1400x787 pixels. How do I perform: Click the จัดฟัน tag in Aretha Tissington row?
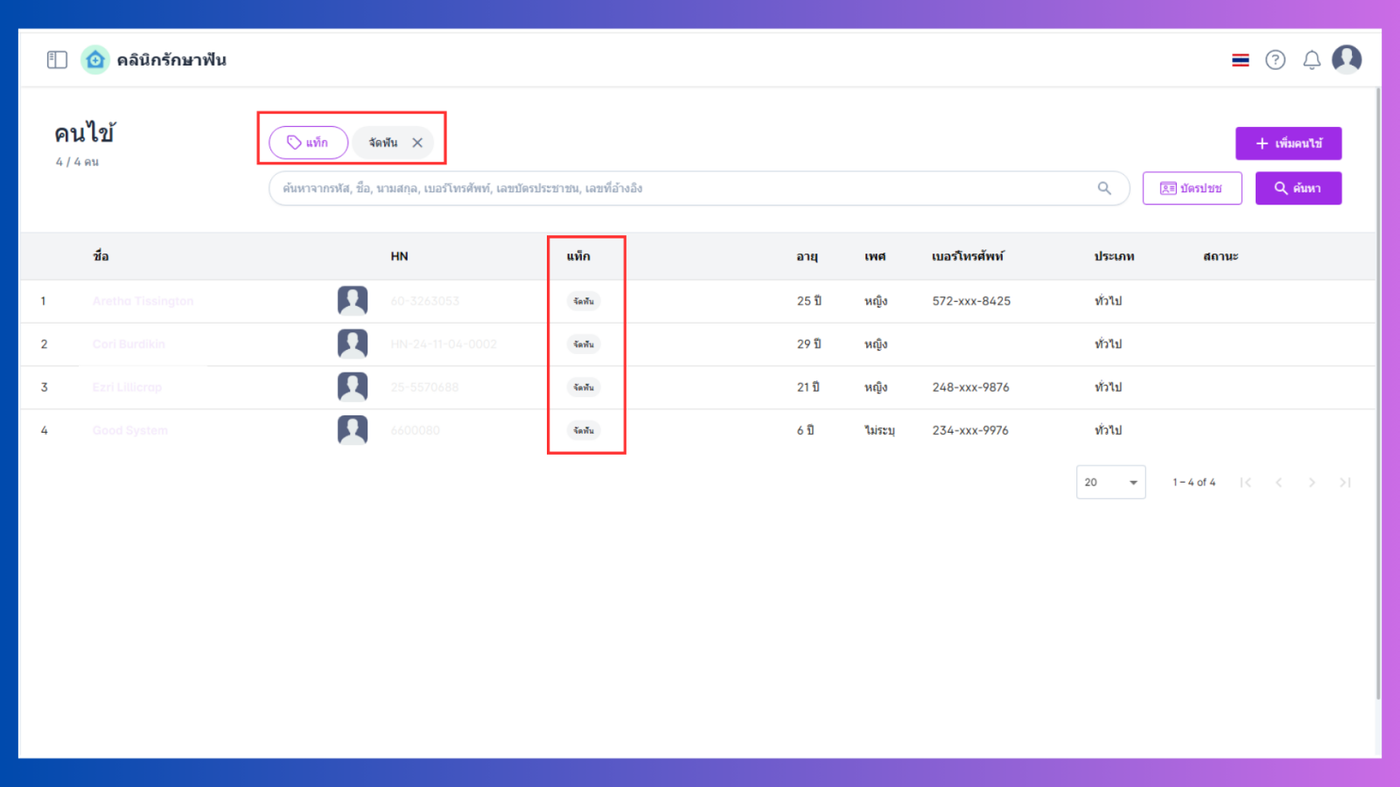tap(583, 301)
